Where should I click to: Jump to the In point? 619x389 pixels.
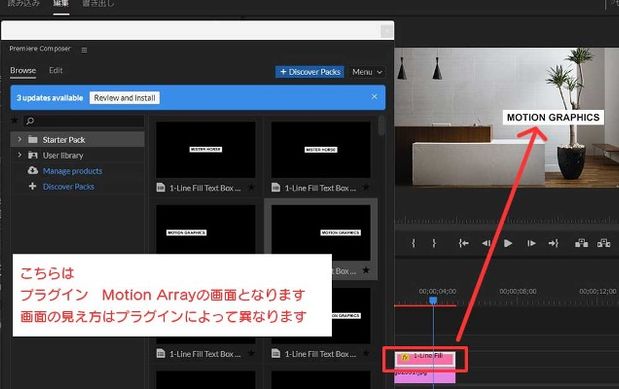click(463, 243)
